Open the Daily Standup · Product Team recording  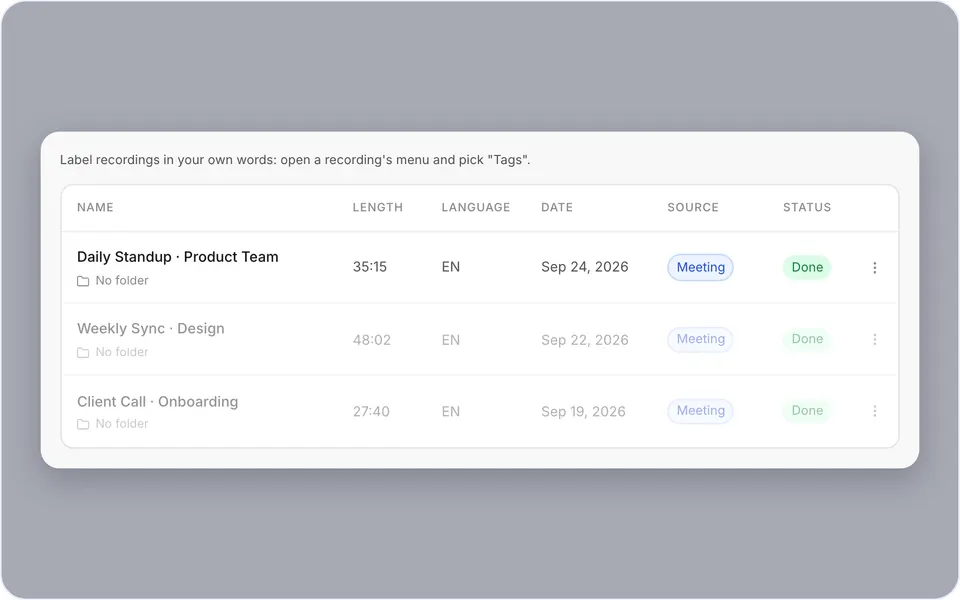pyautogui.click(x=178, y=257)
